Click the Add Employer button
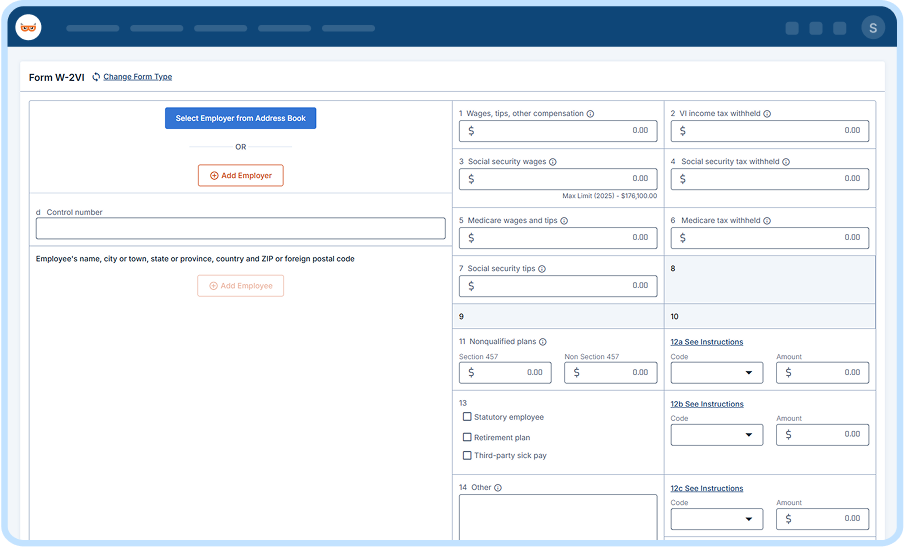Screen dimensions: 904x547 coord(240,175)
